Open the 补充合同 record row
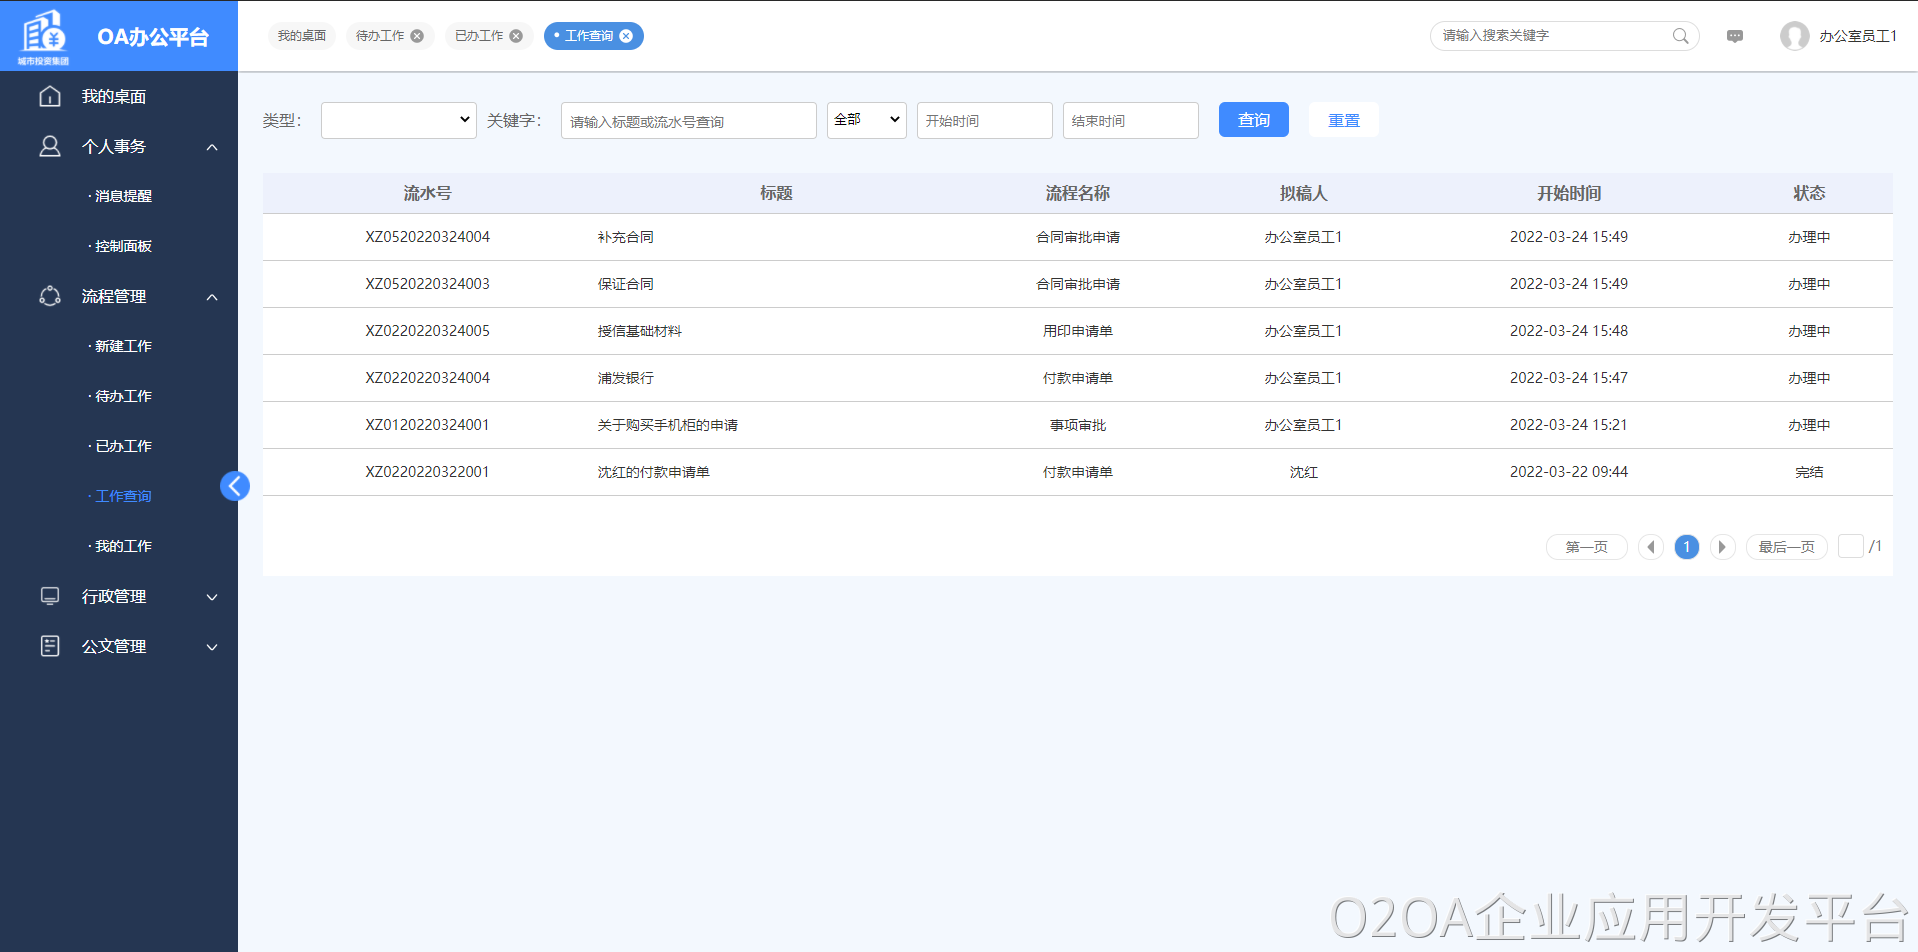1918x952 pixels. pos(626,237)
